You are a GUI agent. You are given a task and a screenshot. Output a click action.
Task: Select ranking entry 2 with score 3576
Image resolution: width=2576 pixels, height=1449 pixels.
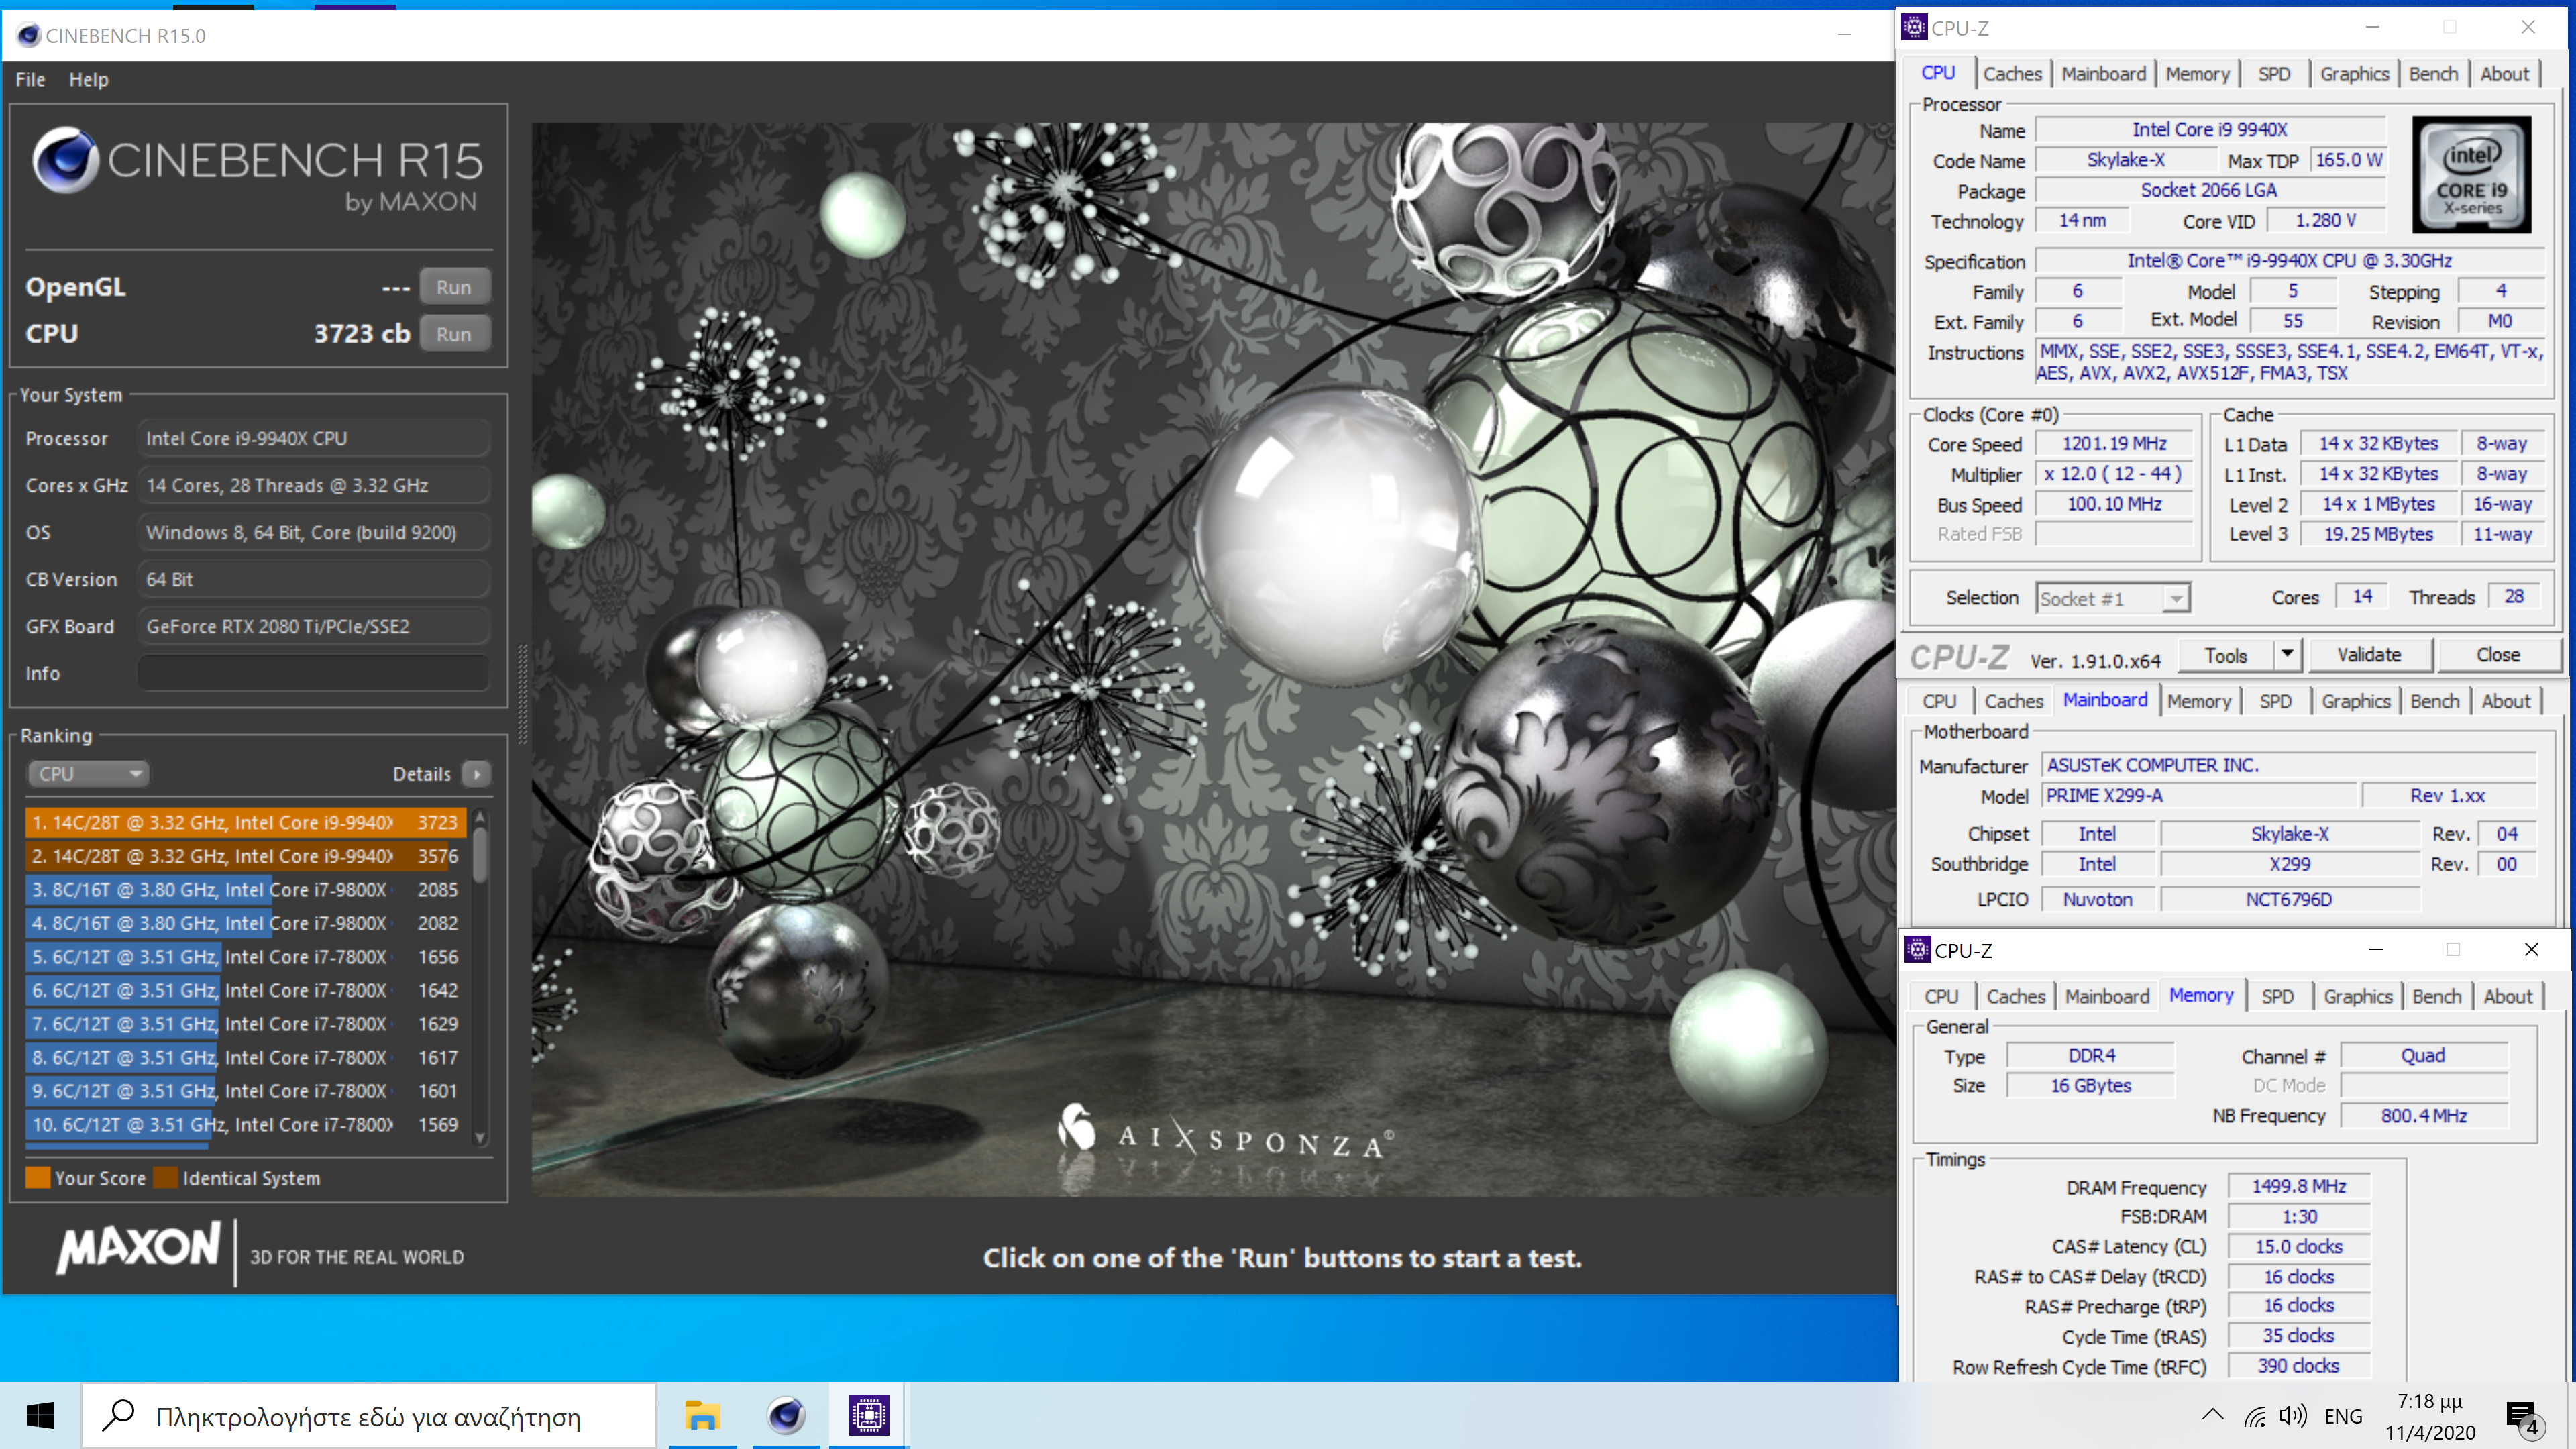[246, 856]
